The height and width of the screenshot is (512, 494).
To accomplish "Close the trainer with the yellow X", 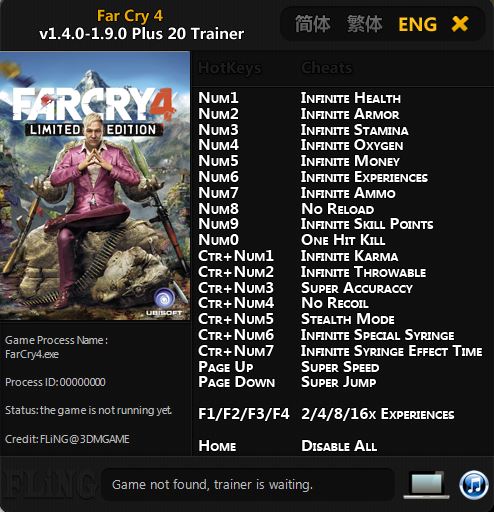I will [460, 24].
